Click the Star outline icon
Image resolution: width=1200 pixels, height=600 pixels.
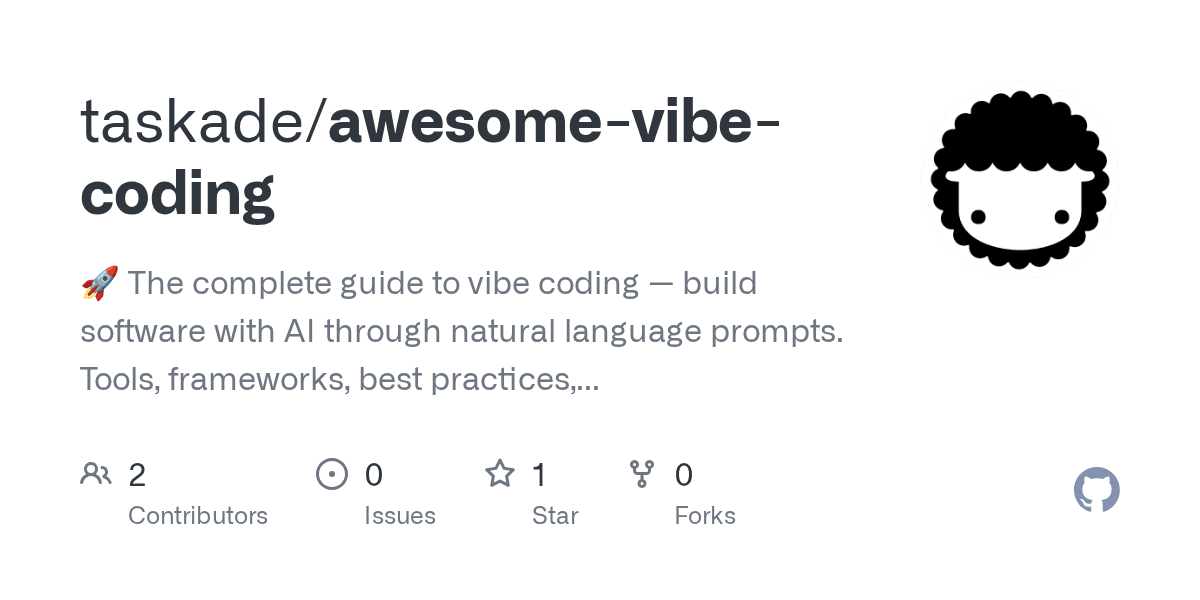click(x=500, y=474)
